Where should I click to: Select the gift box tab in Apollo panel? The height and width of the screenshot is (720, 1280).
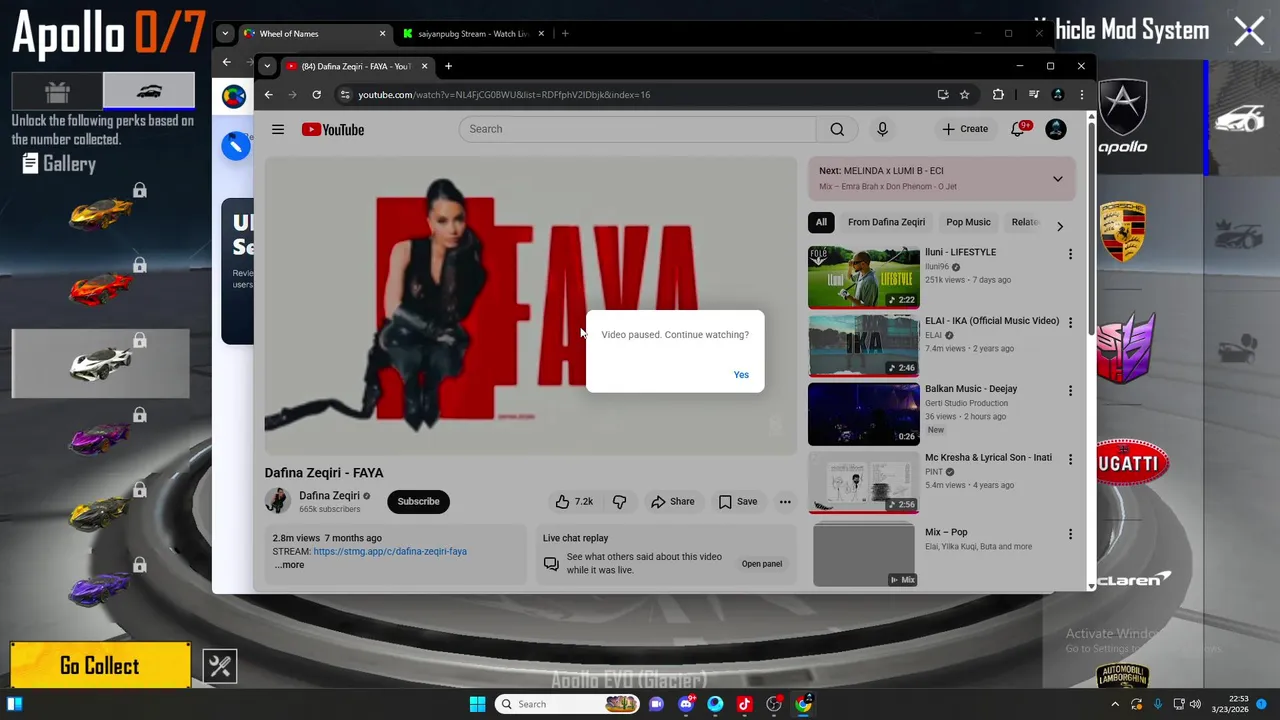57,91
